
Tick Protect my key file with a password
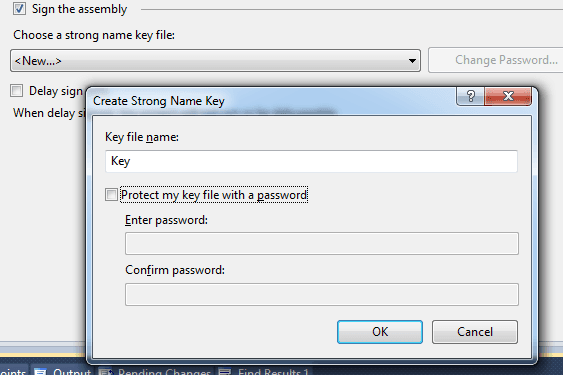111,195
